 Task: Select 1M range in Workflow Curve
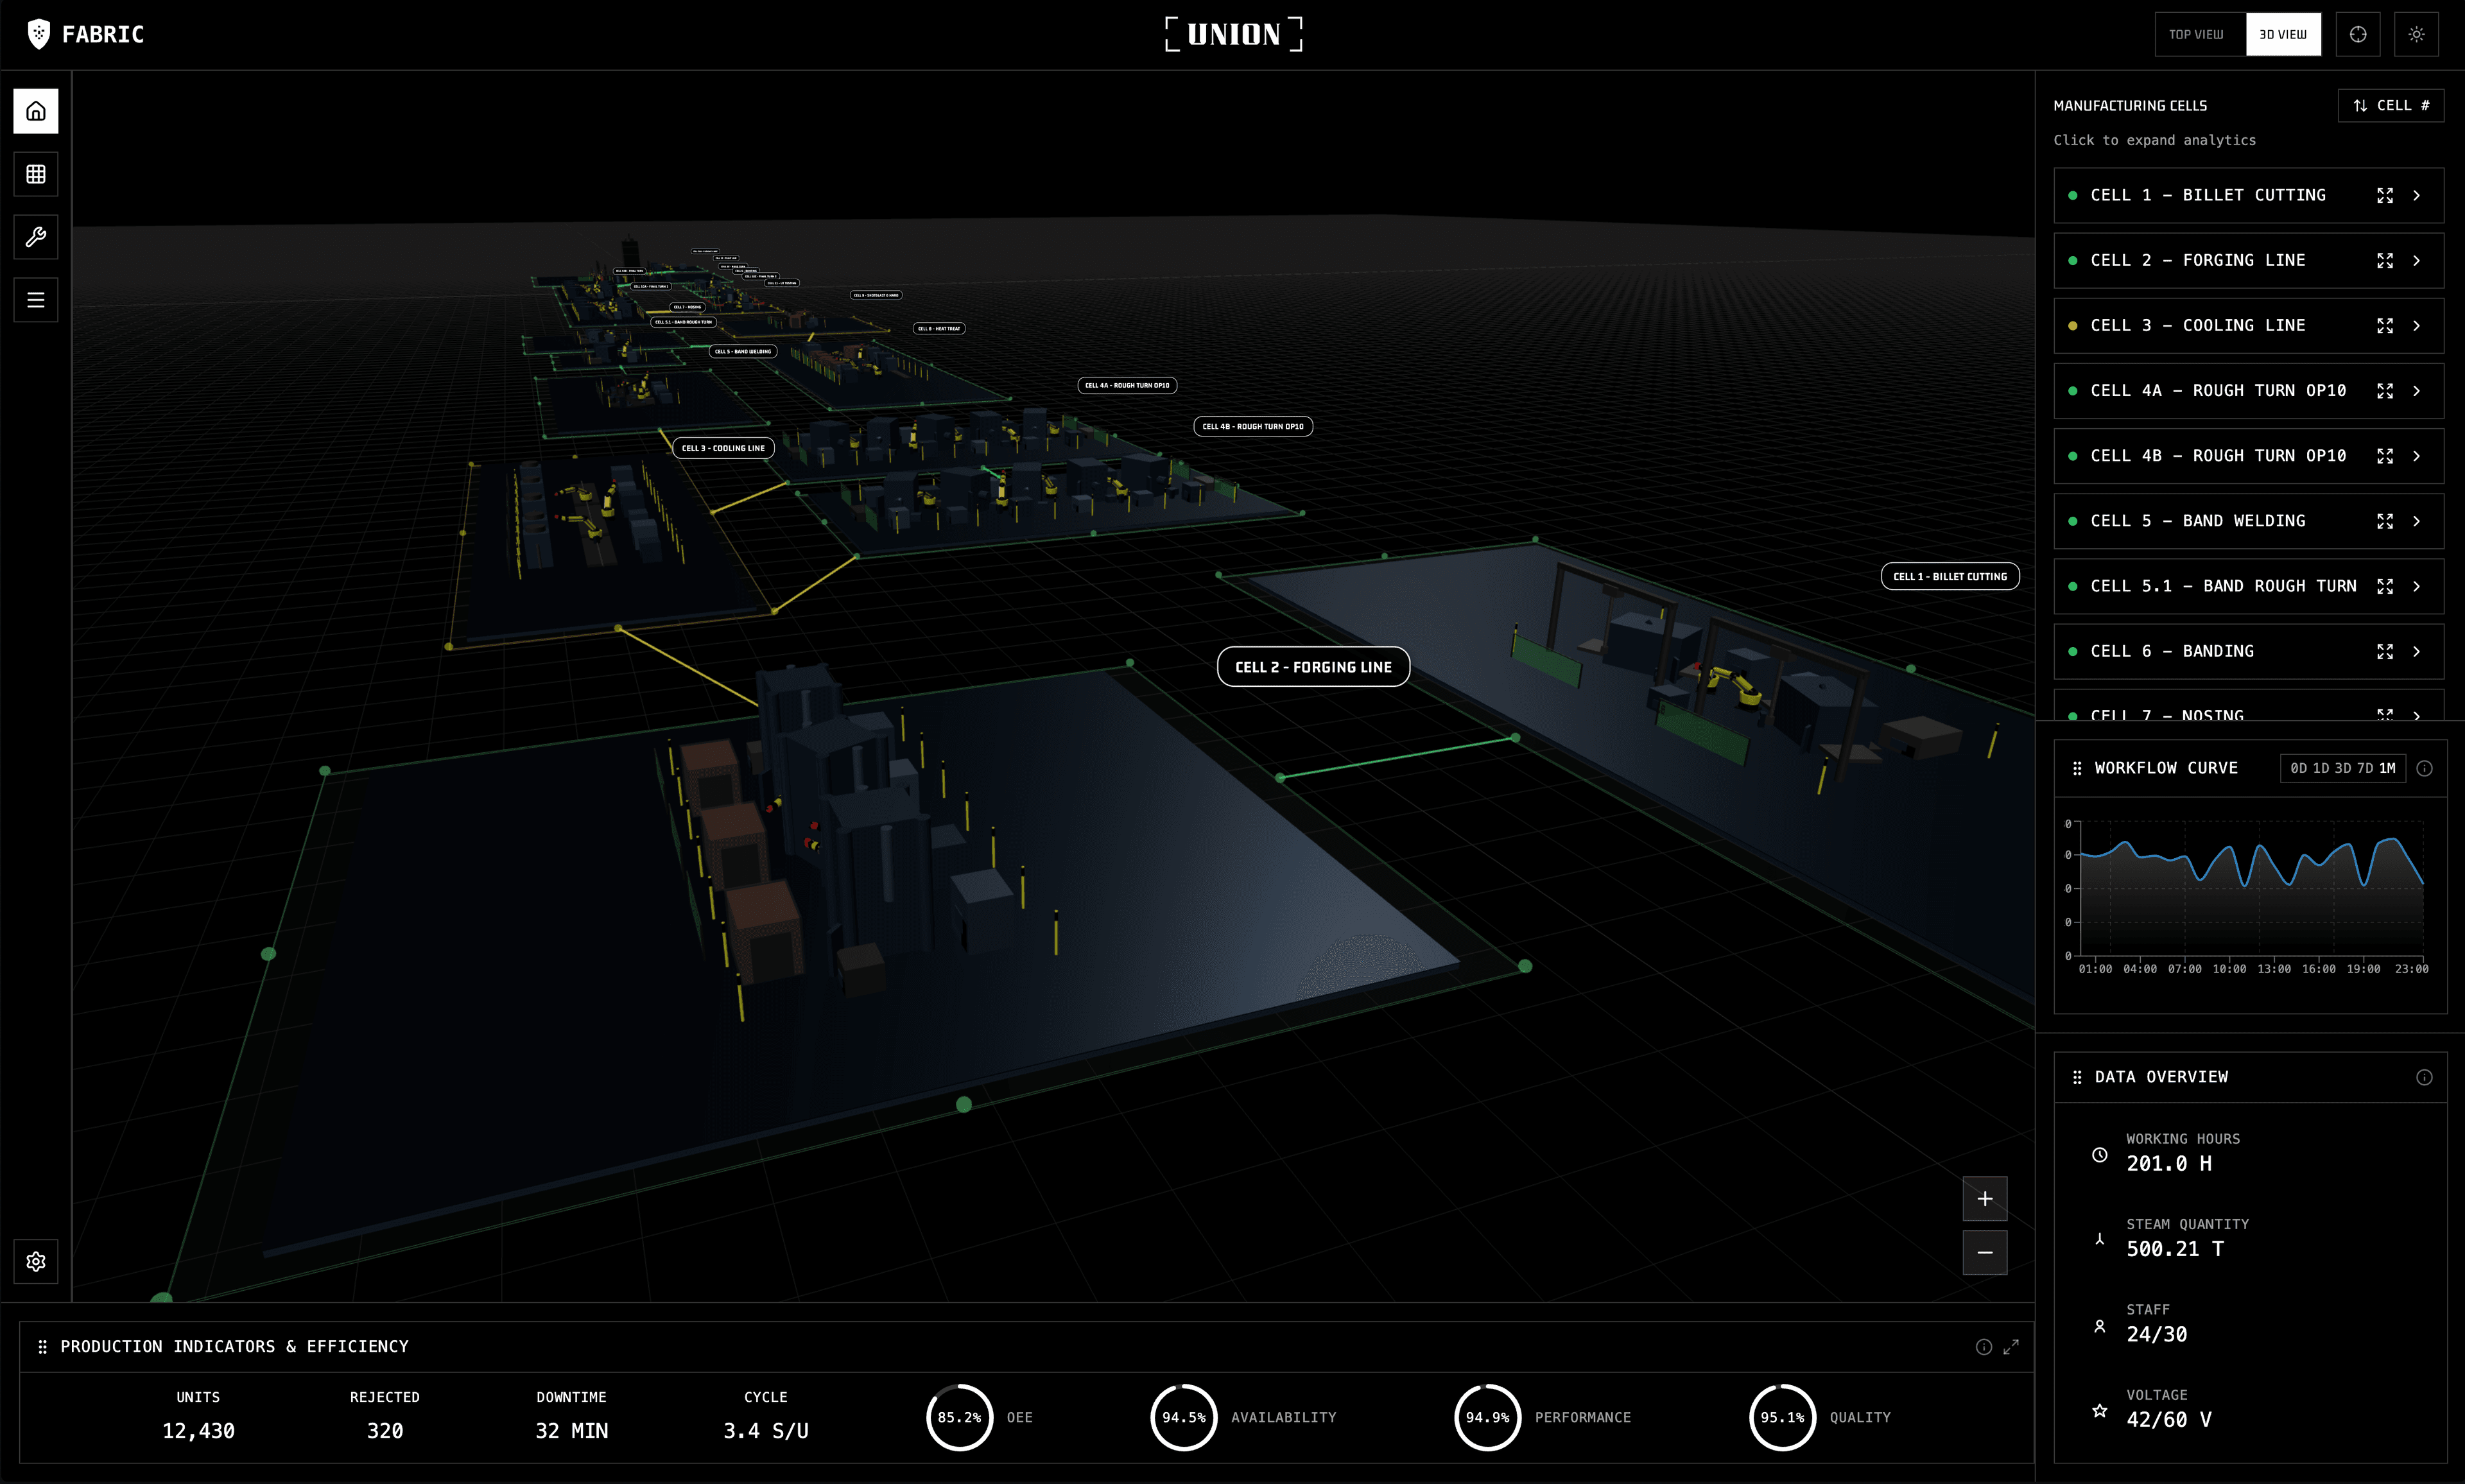[x=2387, y=768]
